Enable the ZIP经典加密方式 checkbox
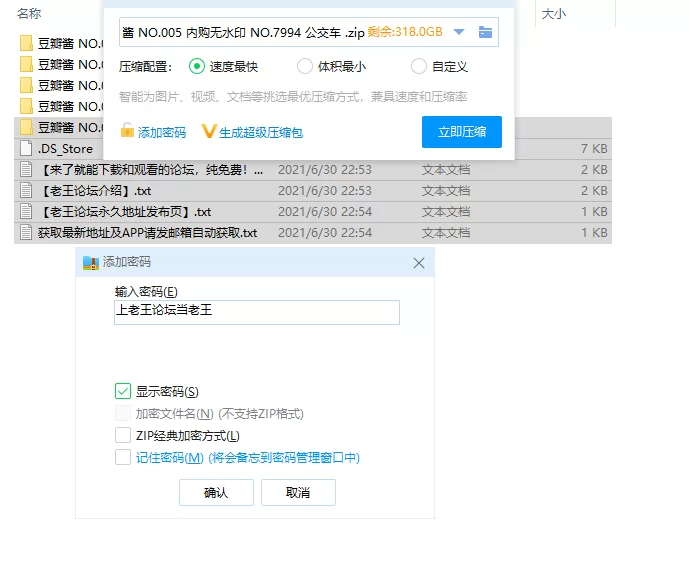 tap(123, 436)
